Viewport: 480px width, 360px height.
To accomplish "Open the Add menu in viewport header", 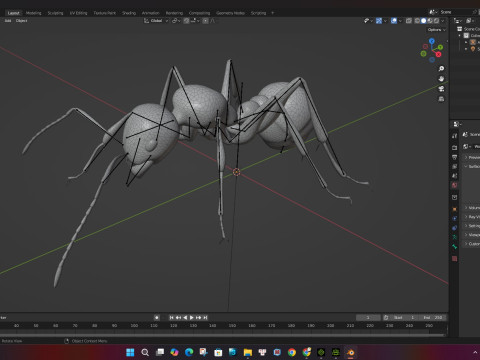I will point(8,21).
